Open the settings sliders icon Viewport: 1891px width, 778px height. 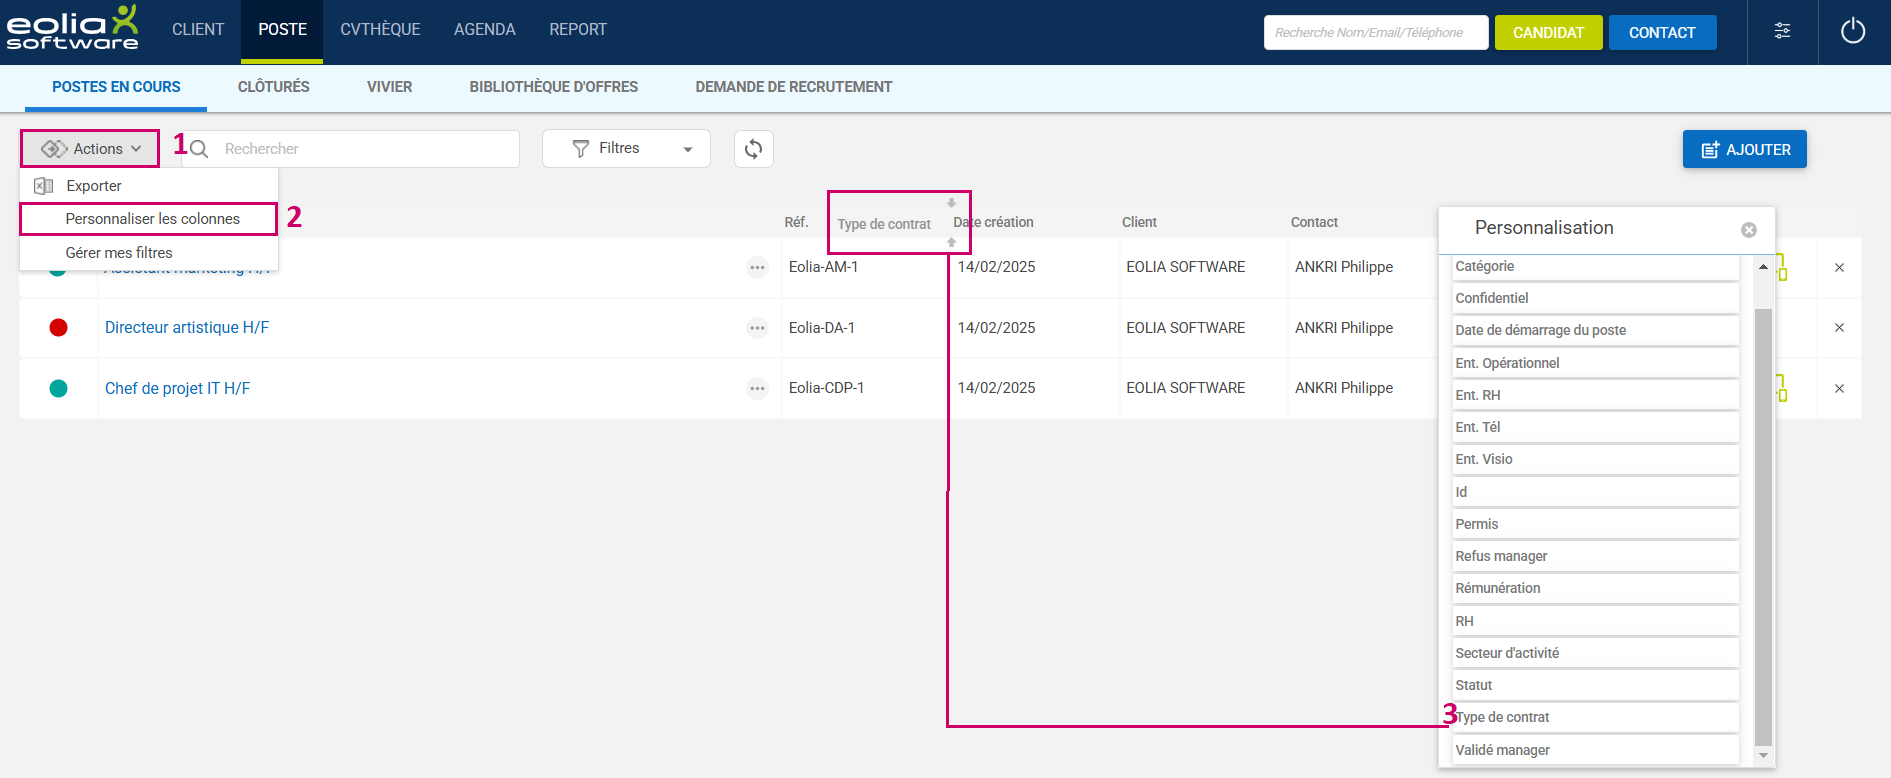1782,32
